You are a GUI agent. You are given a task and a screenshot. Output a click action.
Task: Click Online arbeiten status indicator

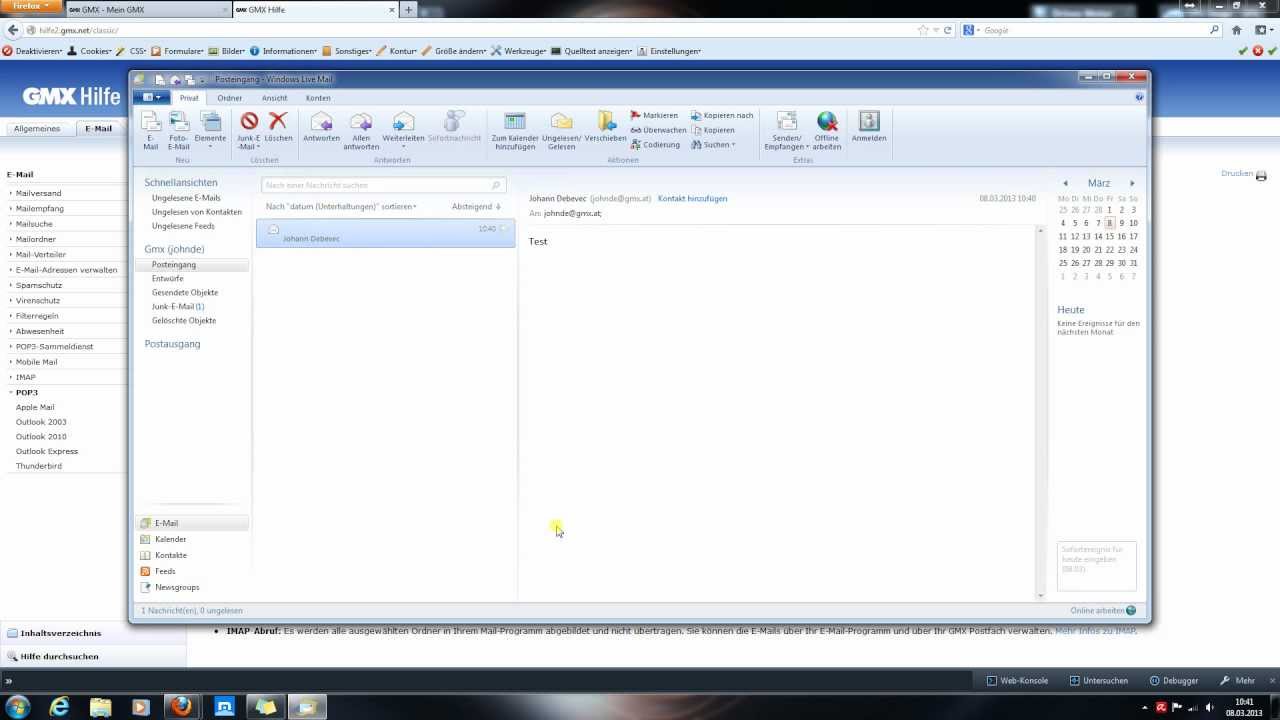pos(1103,610)
